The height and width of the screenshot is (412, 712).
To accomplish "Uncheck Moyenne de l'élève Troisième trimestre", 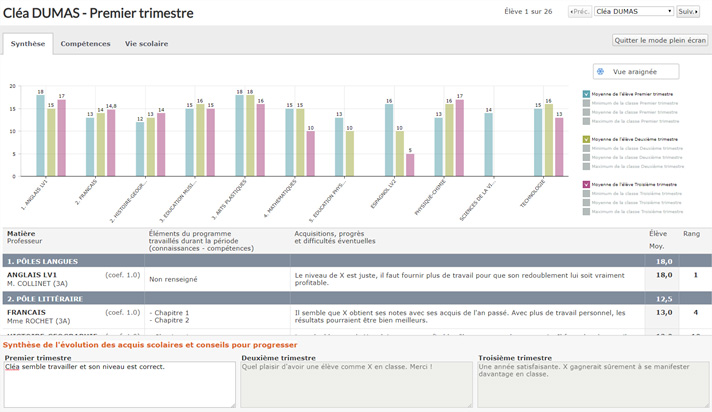I will click(586, 184).
